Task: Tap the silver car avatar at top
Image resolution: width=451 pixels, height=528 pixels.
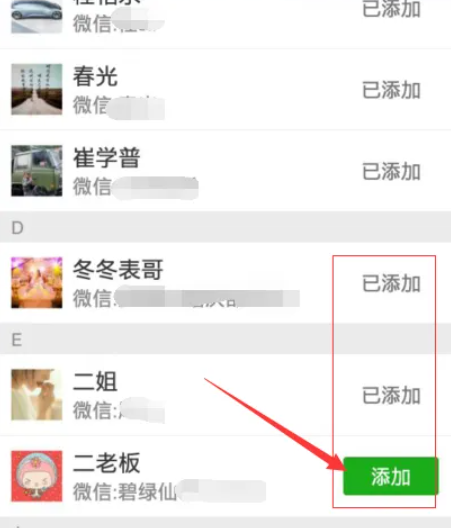Action: (x=37, y=16)
